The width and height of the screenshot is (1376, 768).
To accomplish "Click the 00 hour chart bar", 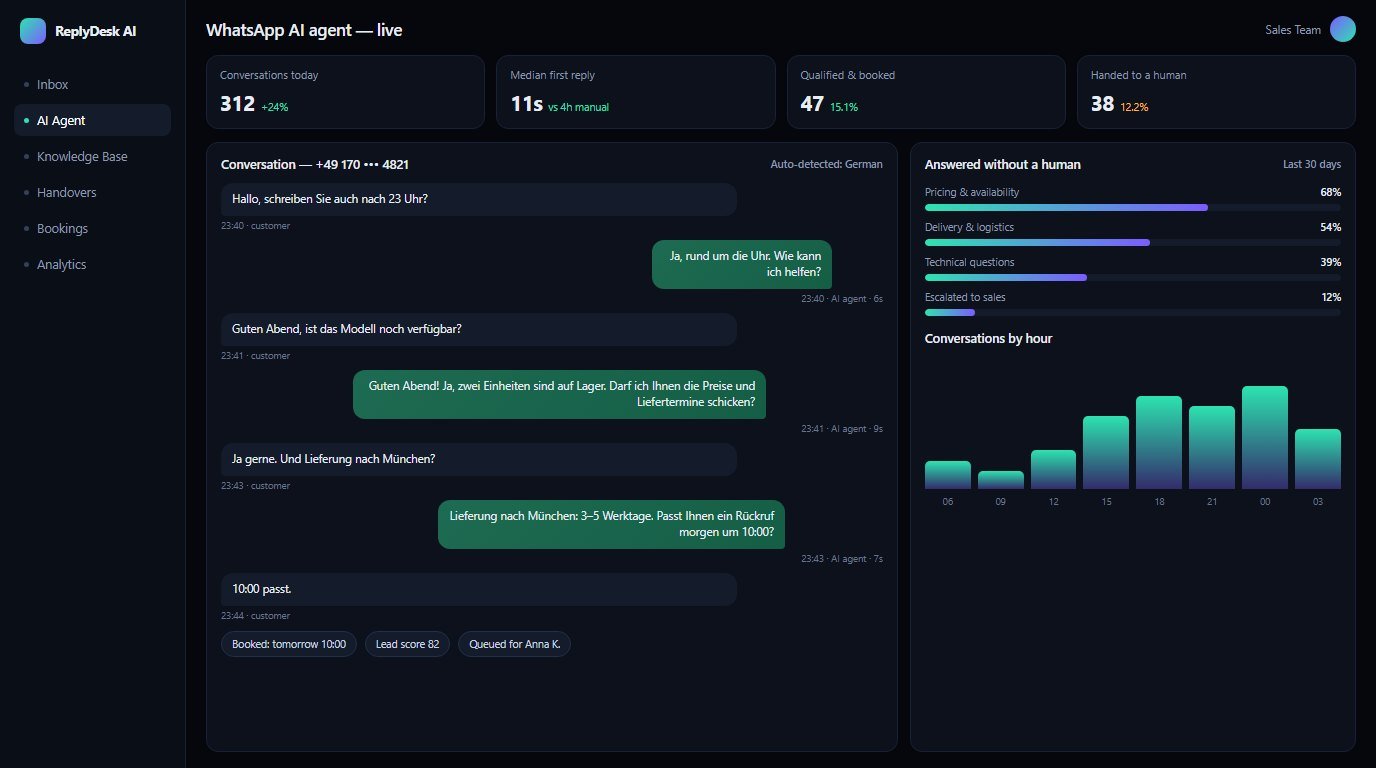I will pos(1265,437).
